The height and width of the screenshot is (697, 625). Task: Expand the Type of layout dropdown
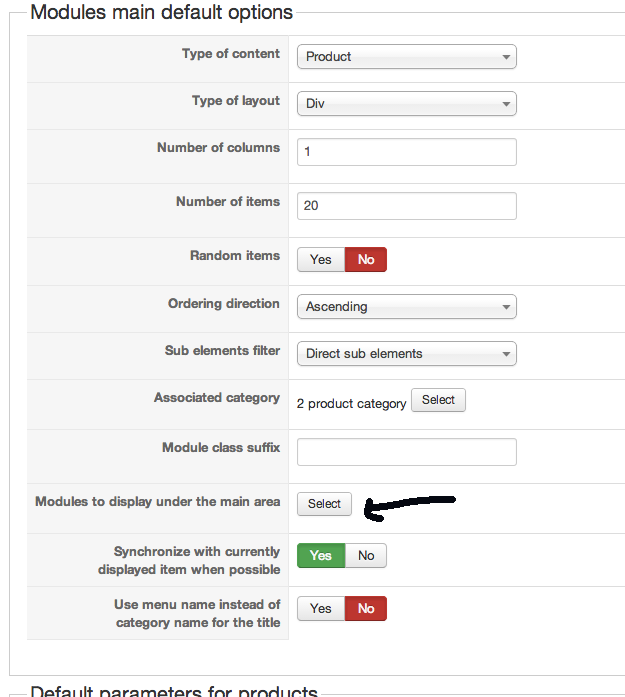point(406,103)
